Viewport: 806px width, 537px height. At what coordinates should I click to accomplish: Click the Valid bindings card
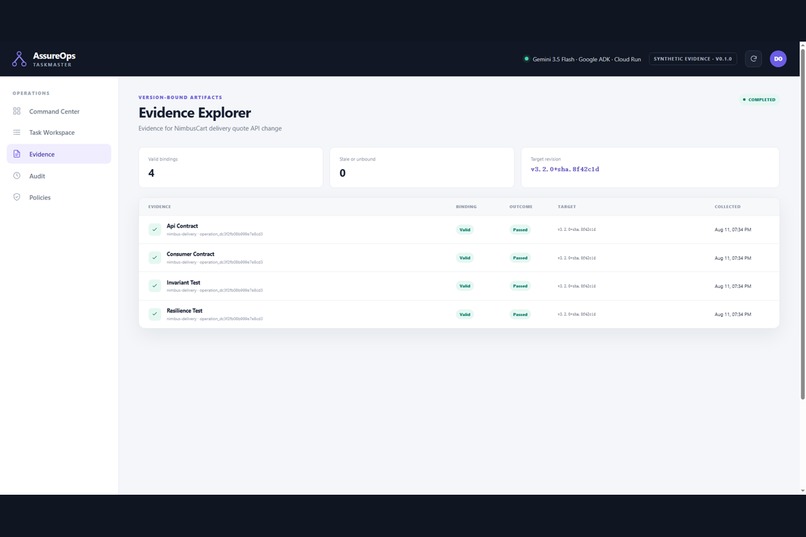(x=231, y=168)
